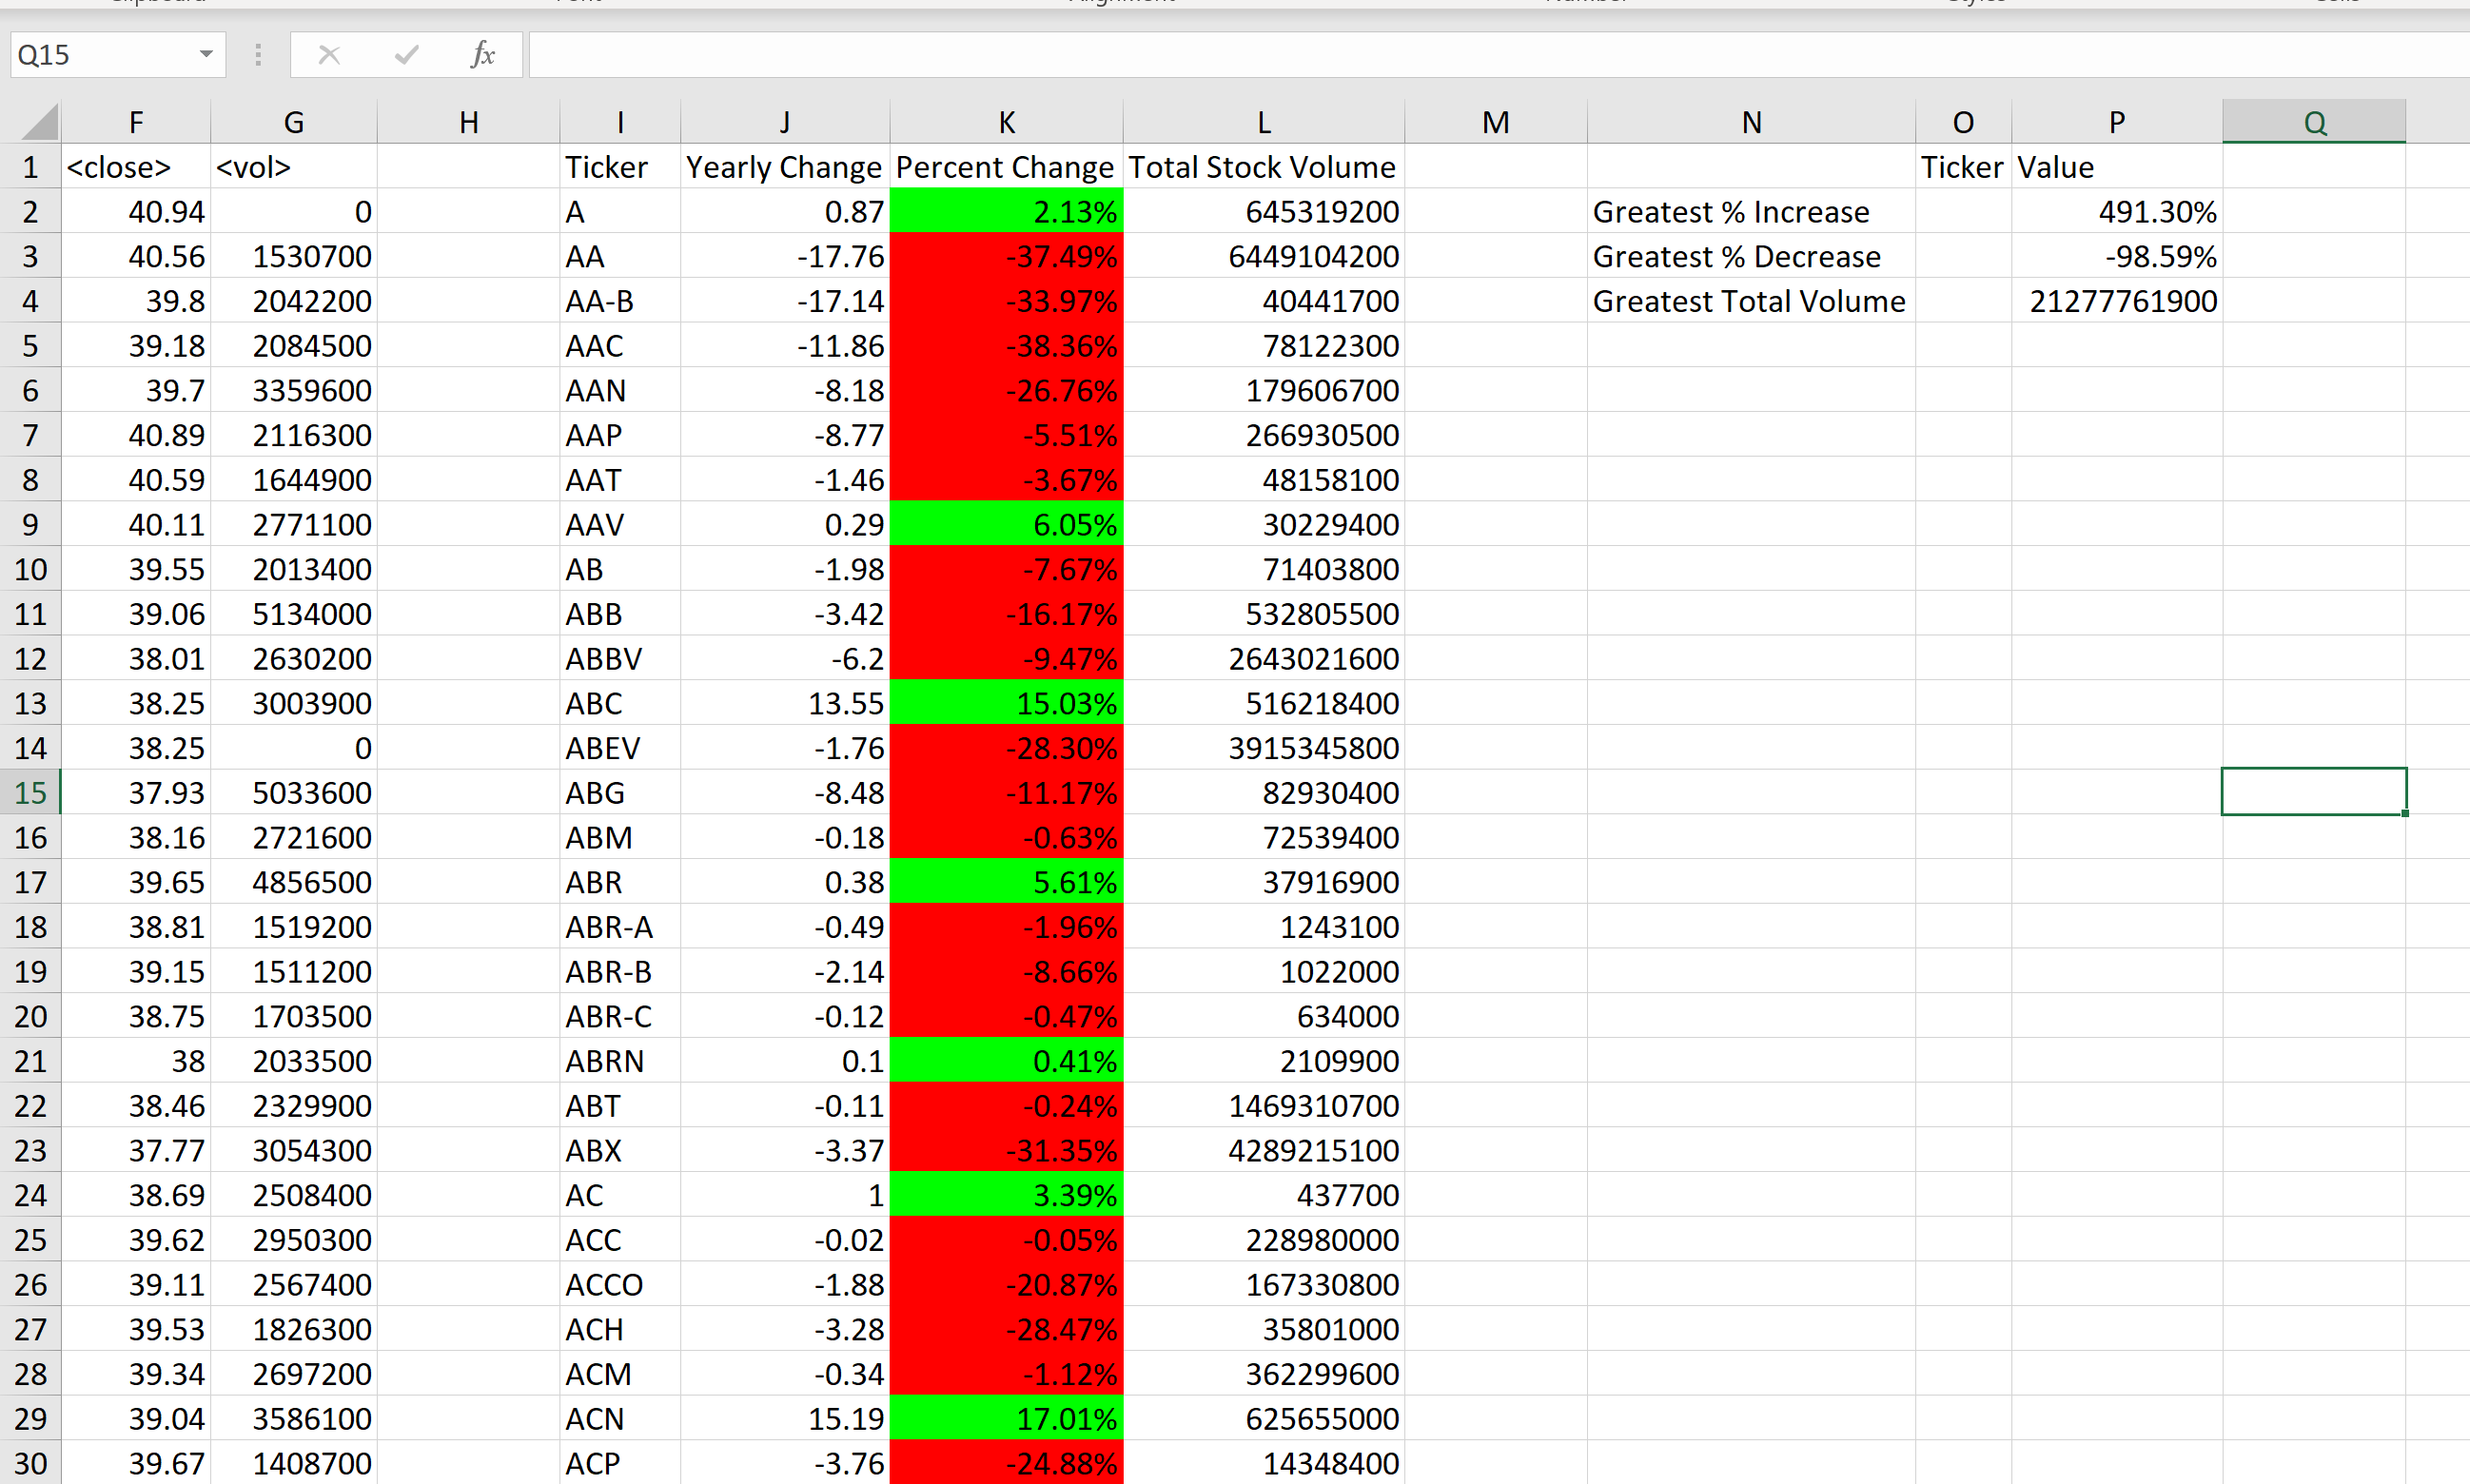Select column Q header
Image resolution: width=2470 pixels, height=1484 pixels.
(2314, 122)
